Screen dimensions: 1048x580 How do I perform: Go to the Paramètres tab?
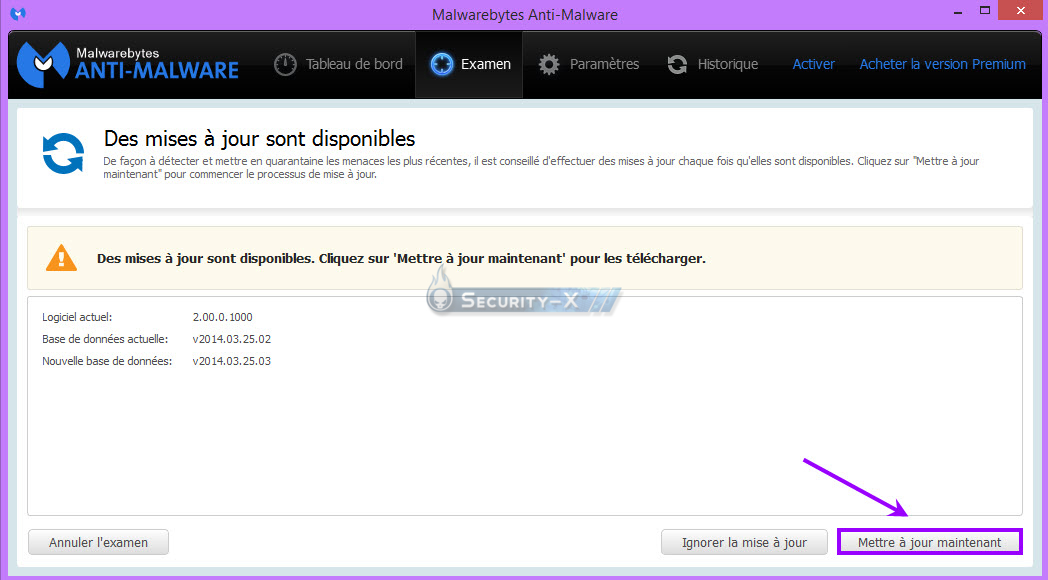[x=589, y=64]
